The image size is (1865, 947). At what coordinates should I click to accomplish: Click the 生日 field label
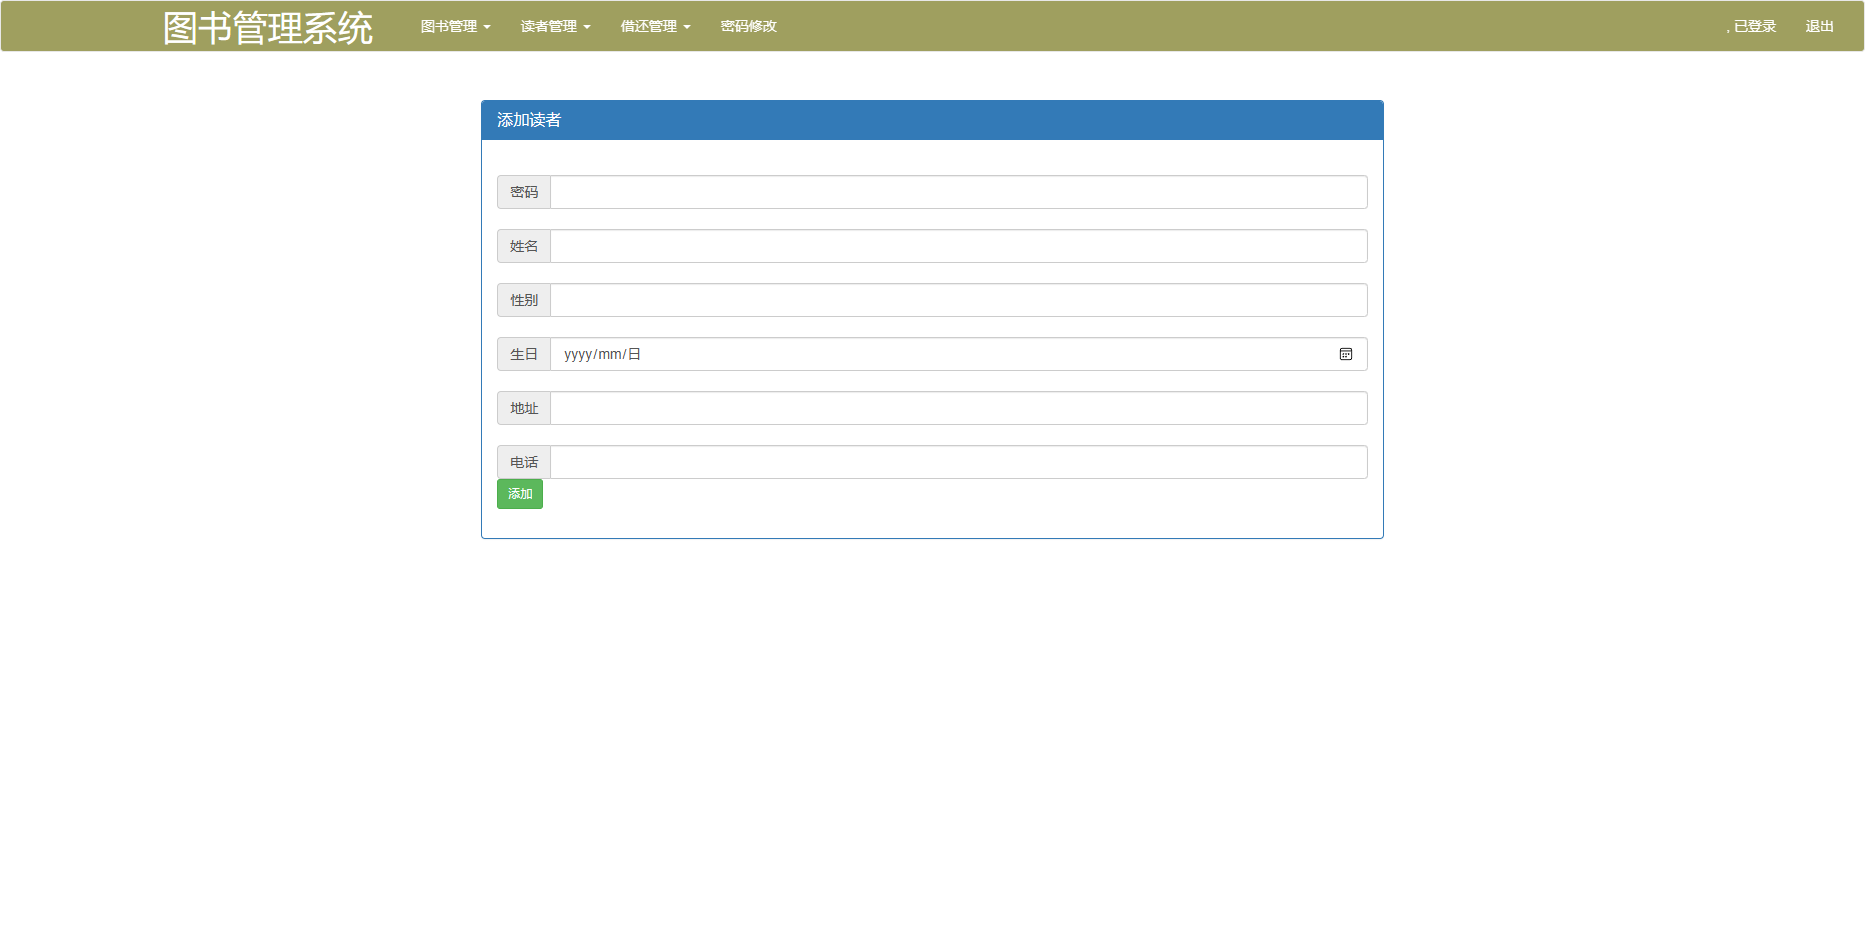coord(524,354)
